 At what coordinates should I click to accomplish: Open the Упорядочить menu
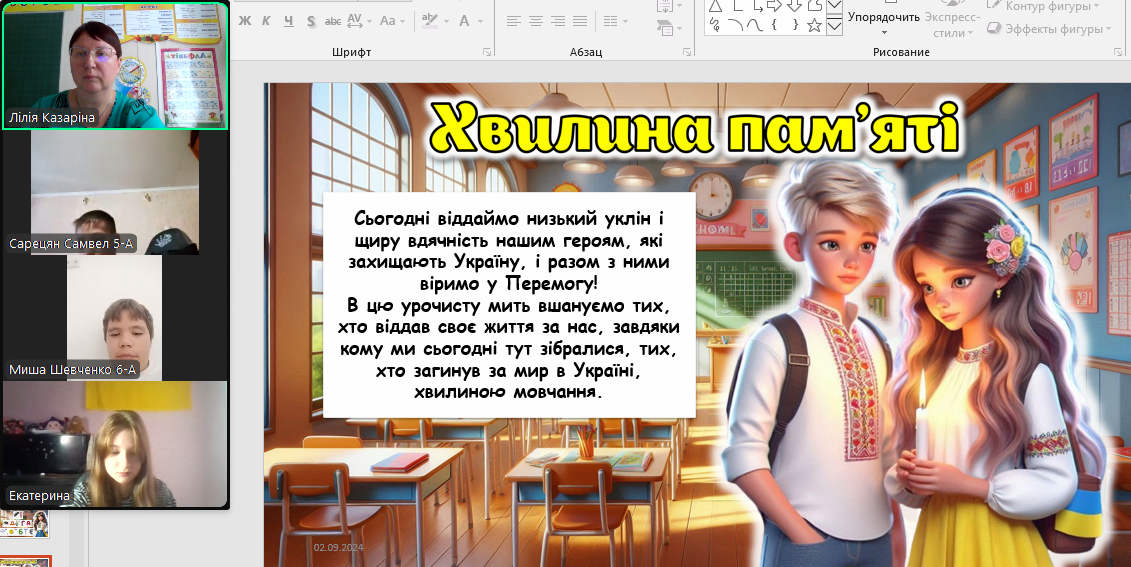pos(883,17)
